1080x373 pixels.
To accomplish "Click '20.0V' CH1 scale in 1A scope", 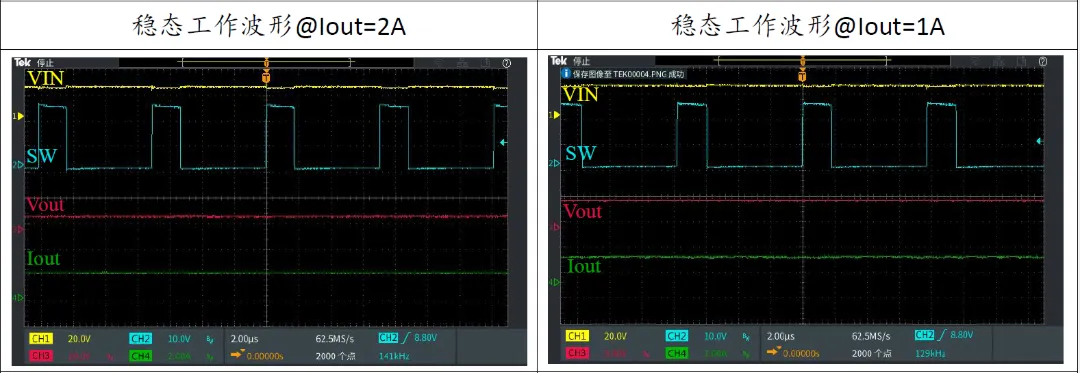I will pos(616,336).
